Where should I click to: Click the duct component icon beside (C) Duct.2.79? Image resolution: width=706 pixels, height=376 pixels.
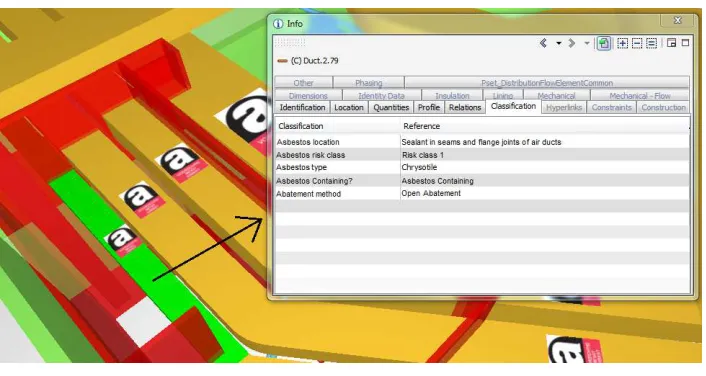pos(282,61)
